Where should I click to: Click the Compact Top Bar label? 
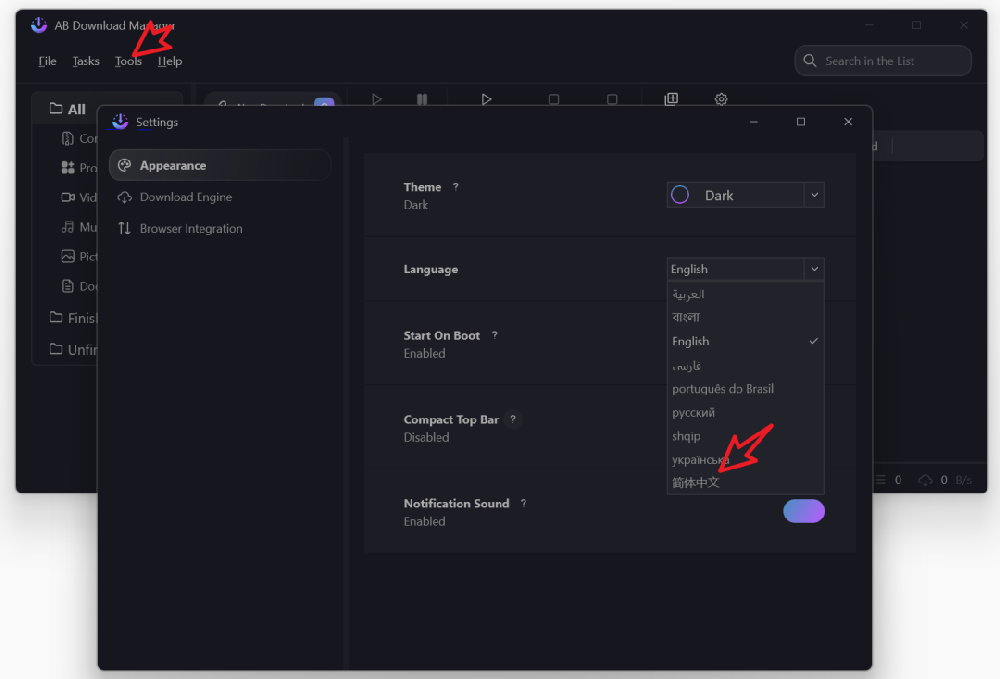[451, 420]
